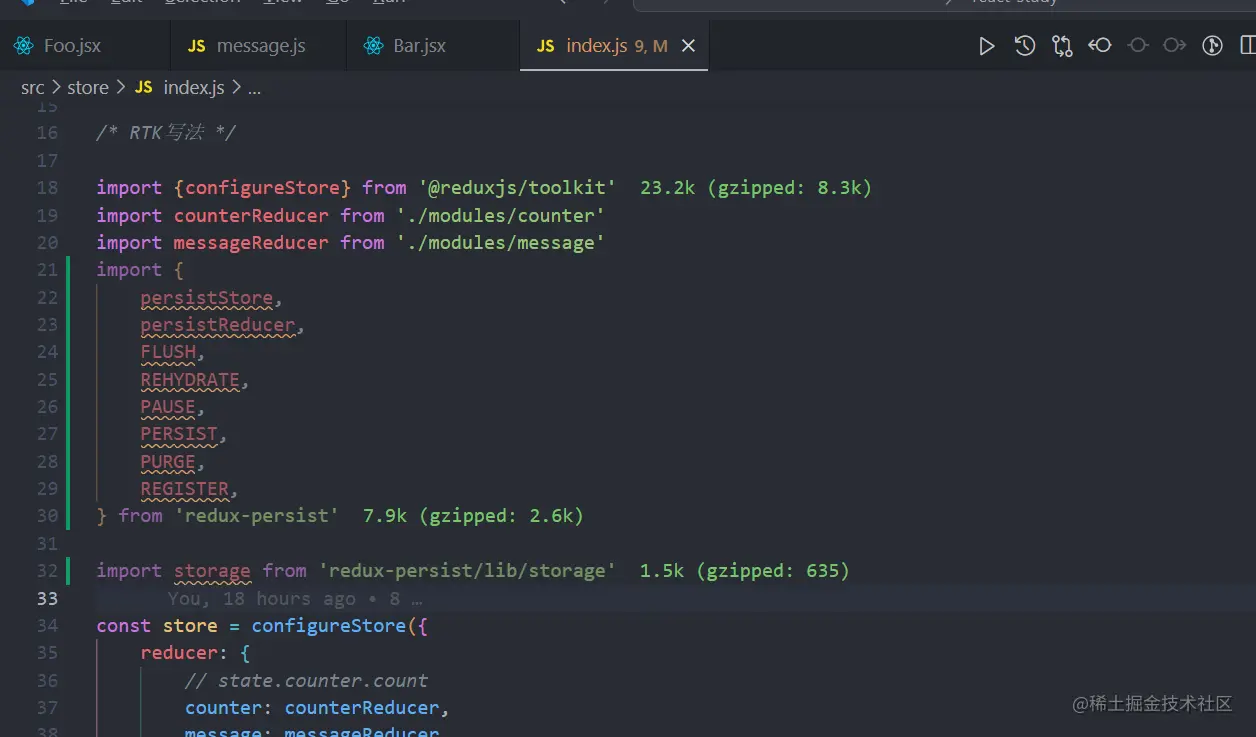
Task: Click configureStore in the line 18 import
Action: 263,188
